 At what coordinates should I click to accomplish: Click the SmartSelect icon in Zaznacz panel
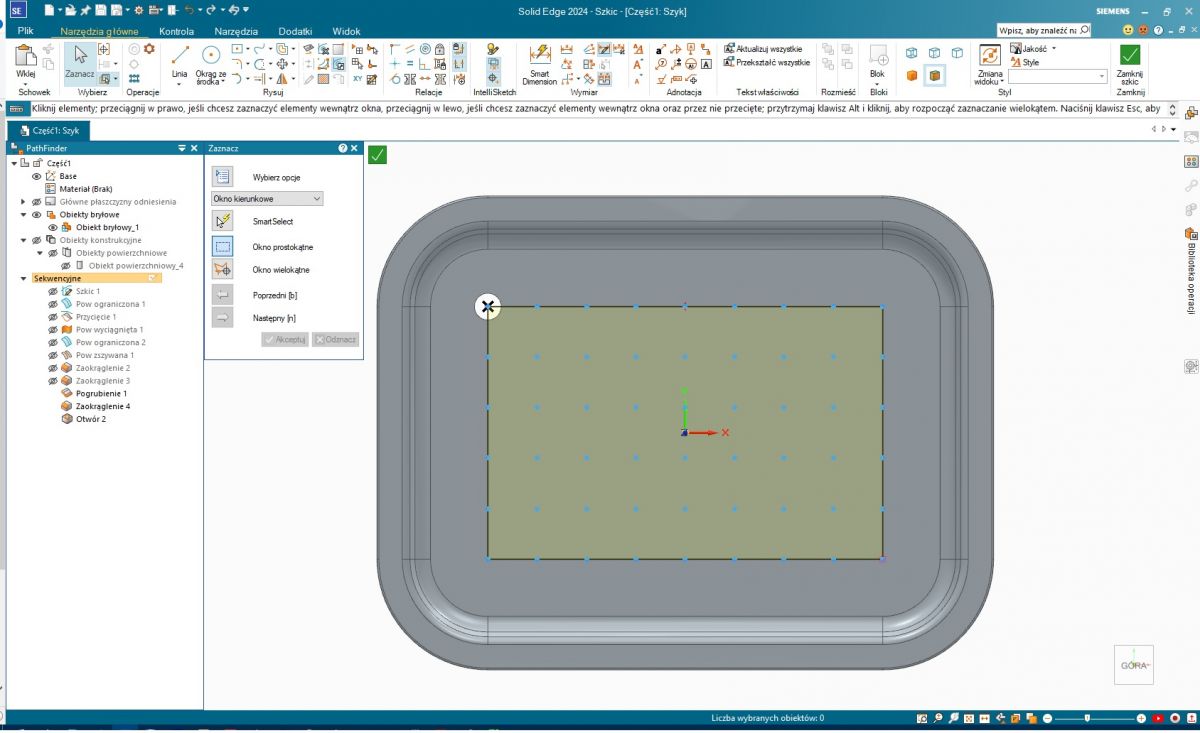[x=223, y=221]
